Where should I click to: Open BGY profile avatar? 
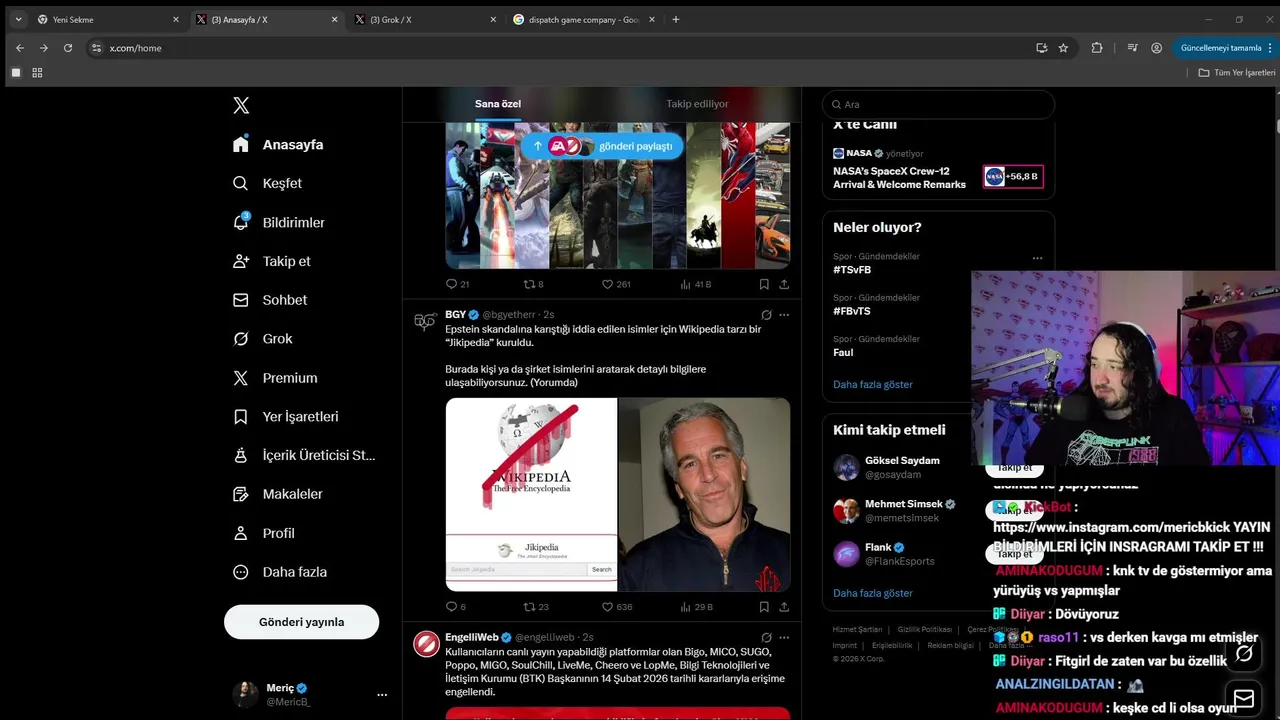425,321
